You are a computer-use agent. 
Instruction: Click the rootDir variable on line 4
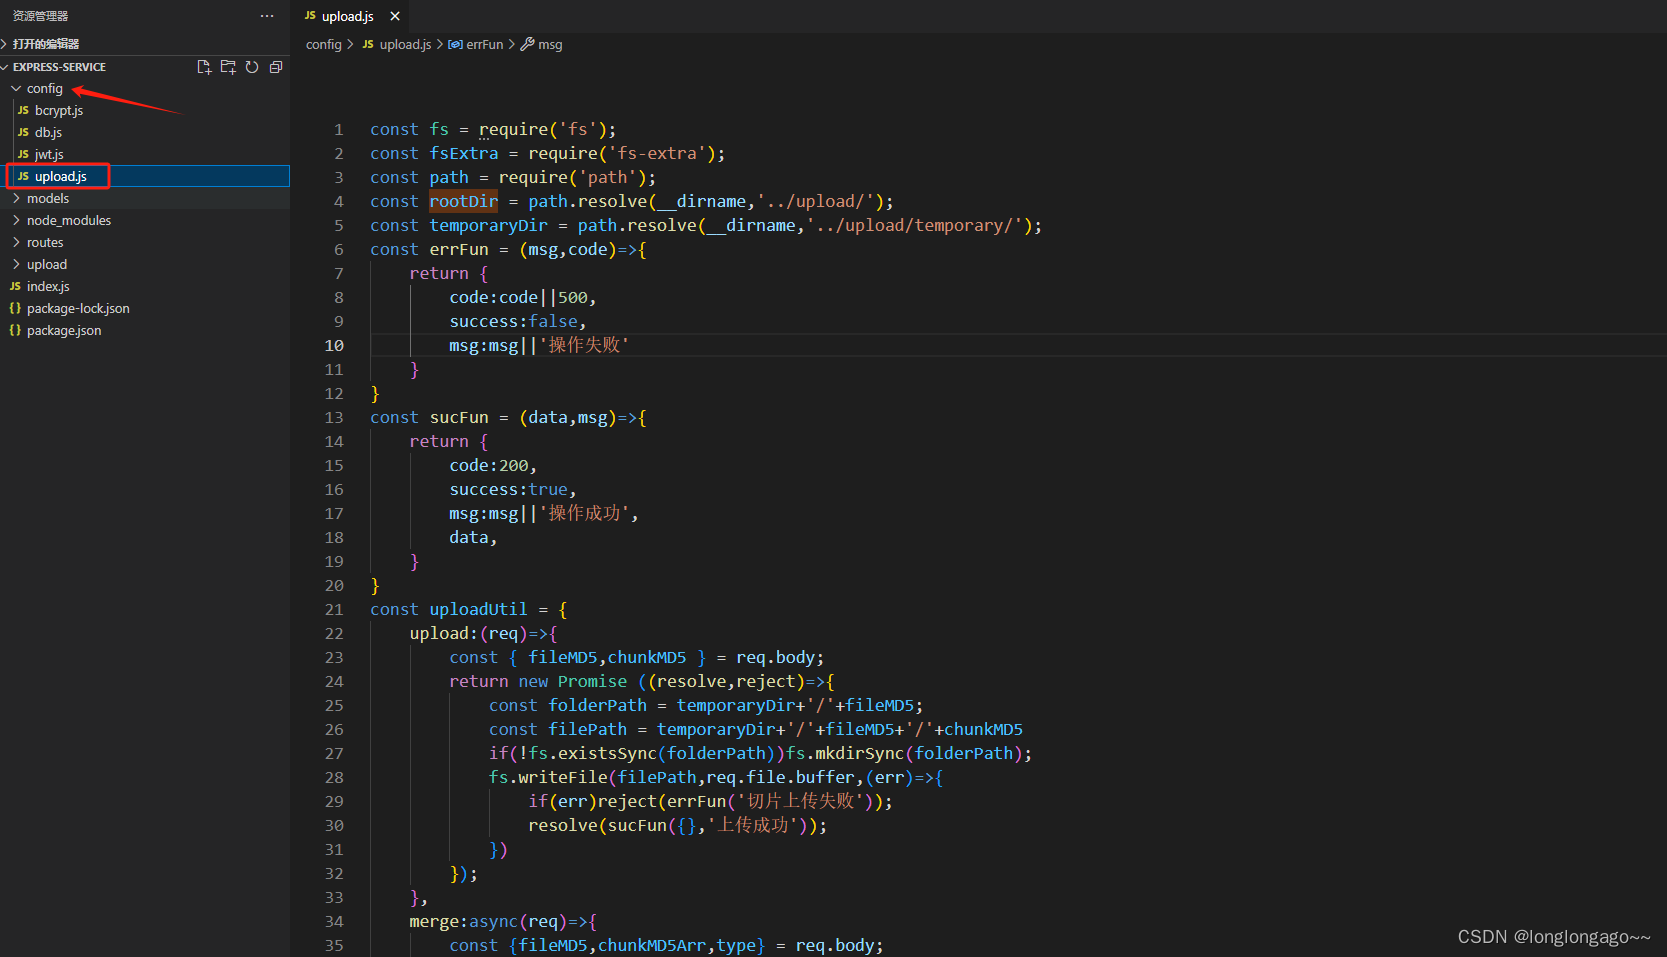463,201
